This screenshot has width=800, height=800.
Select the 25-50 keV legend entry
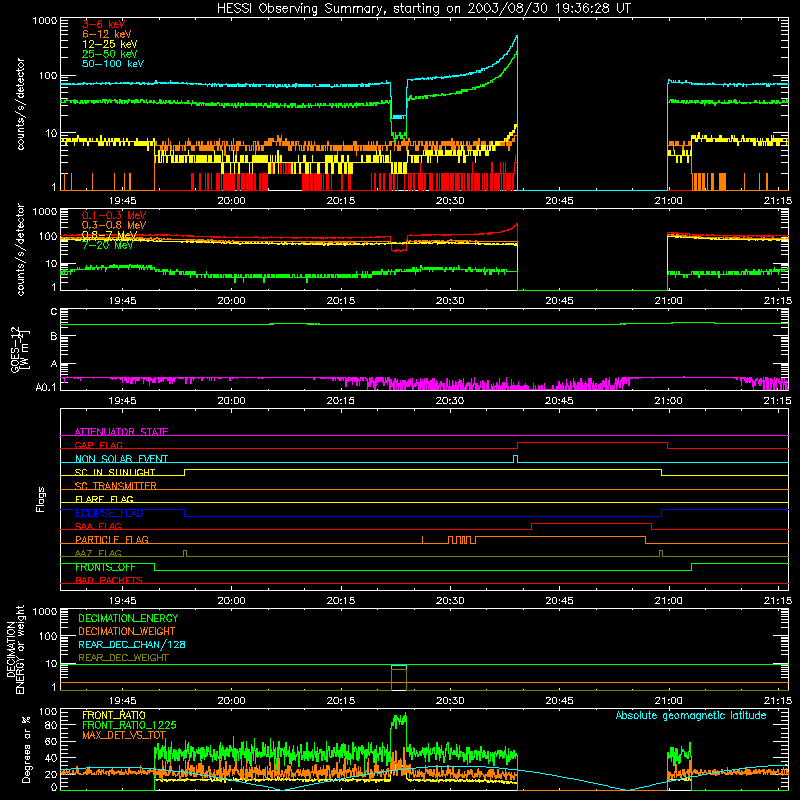110,54
